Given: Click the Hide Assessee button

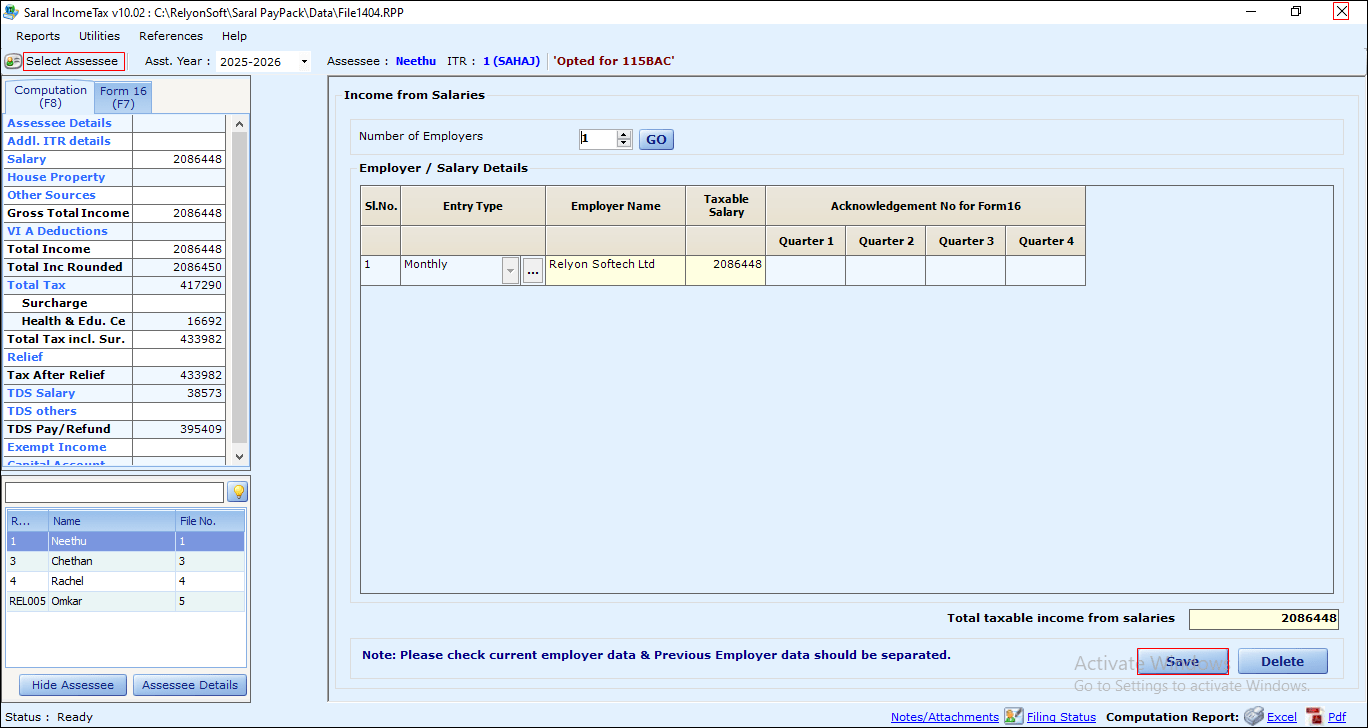Looking at the screenshot, I should pos(73,685).
